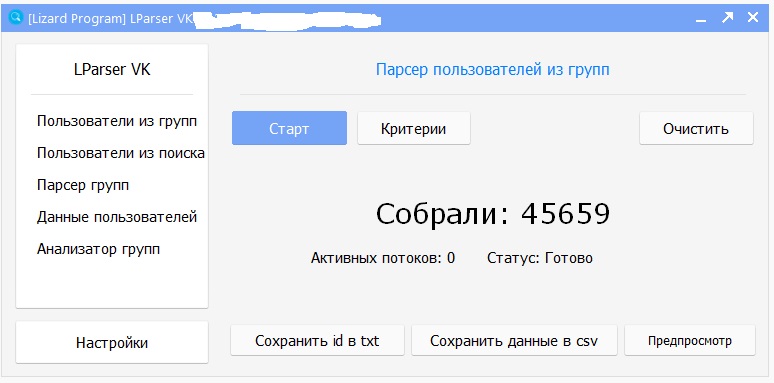Click the Статус: Готово label

point(540,258)
